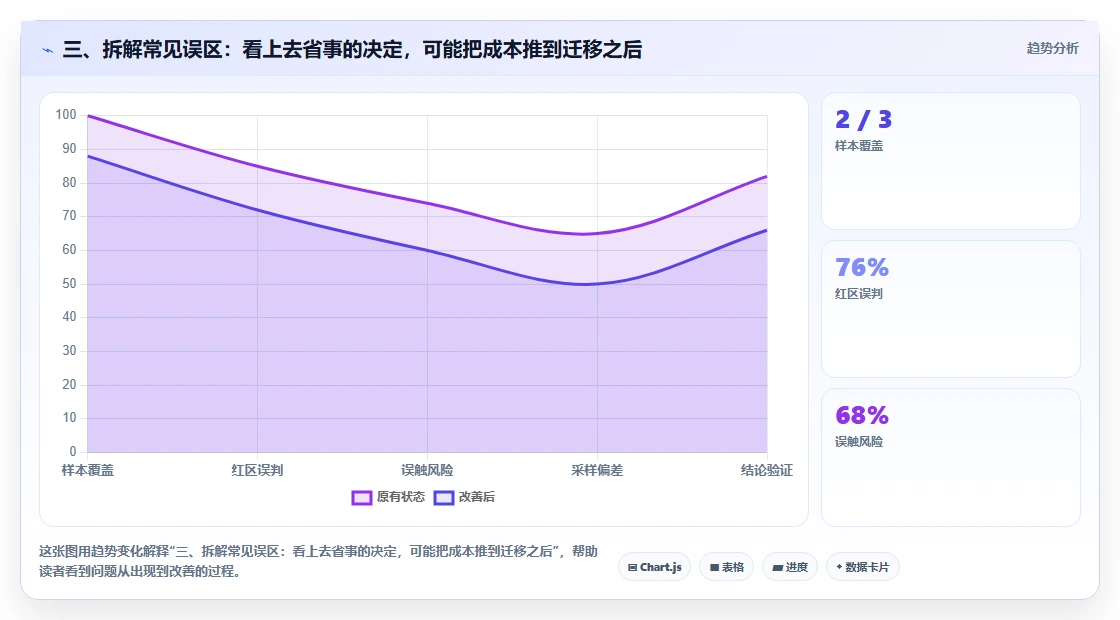Screen dimensions: 1120x620
Task: Click the 进度 tag label
Action: [796, 567]
